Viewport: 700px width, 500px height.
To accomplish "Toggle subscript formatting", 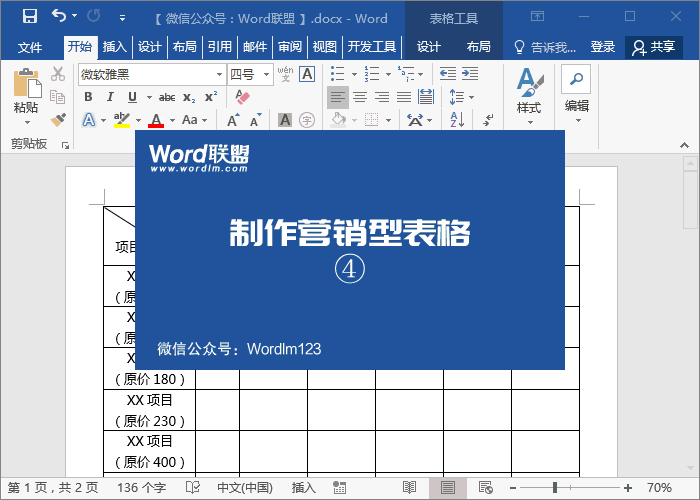I will (x=189, y=97).
